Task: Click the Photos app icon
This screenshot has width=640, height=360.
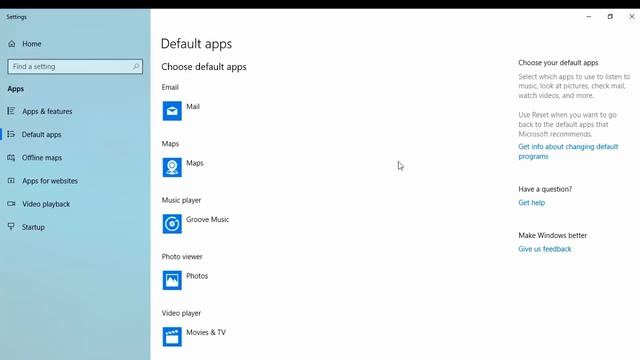Action: click(172, 280)
